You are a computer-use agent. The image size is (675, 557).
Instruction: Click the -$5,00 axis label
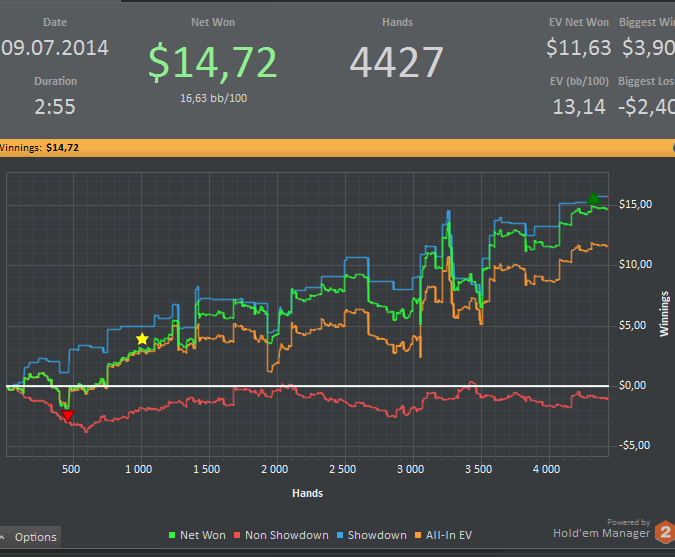coord(635,446)
